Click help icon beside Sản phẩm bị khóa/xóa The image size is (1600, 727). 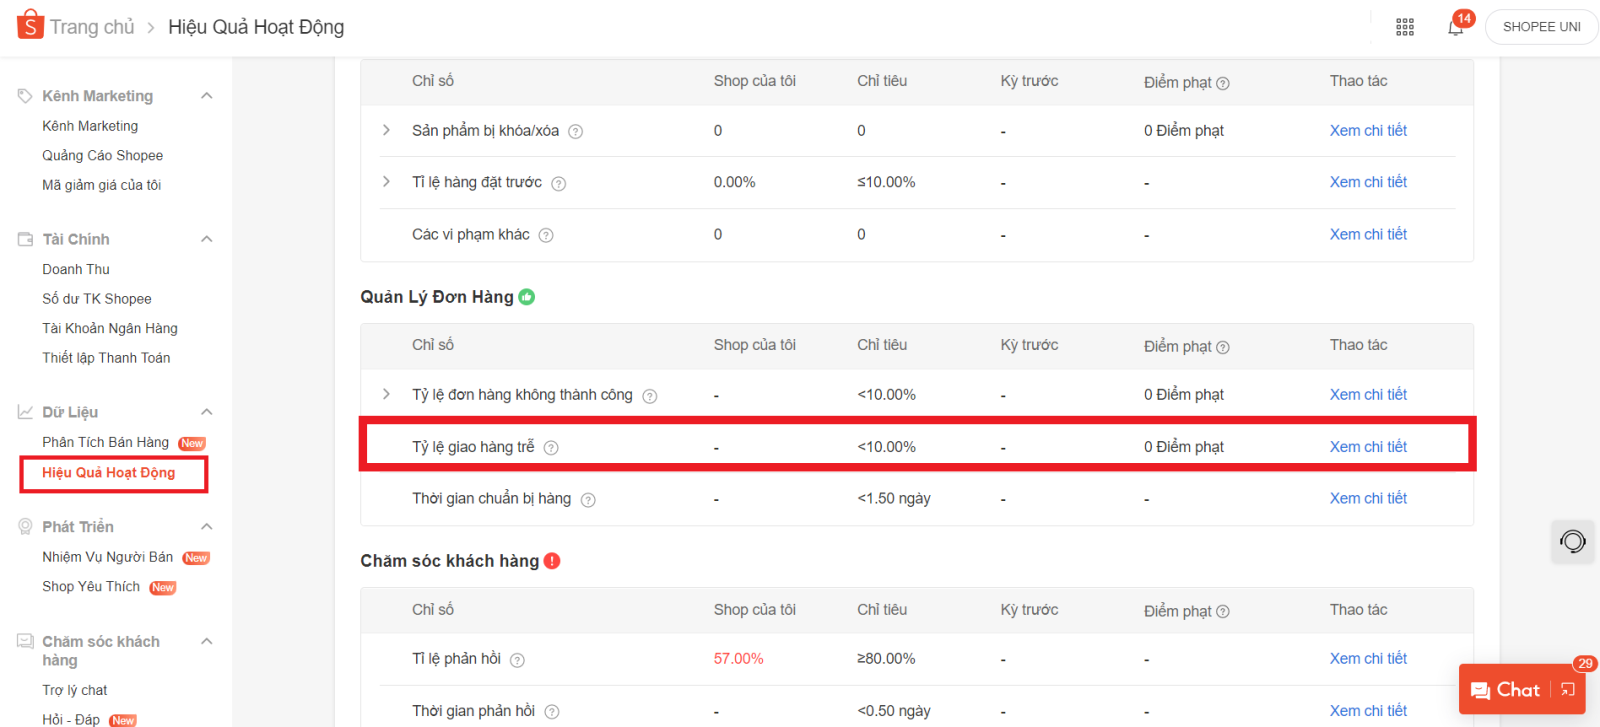coord(576,132)
